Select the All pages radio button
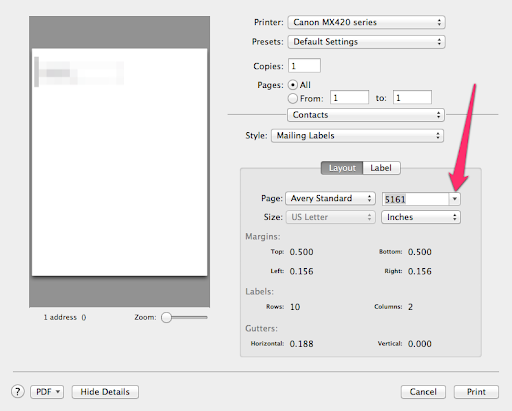This screenshot has height=411, width=512. pyautogui.click(x=293, y=85)
